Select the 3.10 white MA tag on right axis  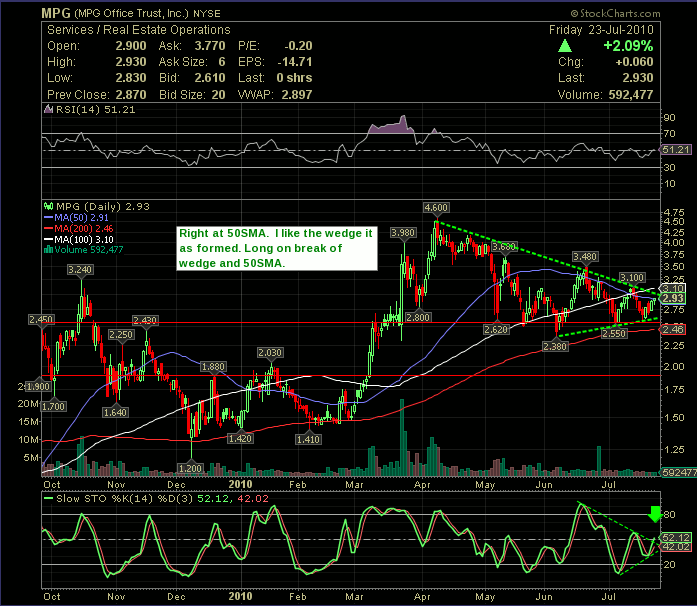pyautogui.click(x=673, y=288)
